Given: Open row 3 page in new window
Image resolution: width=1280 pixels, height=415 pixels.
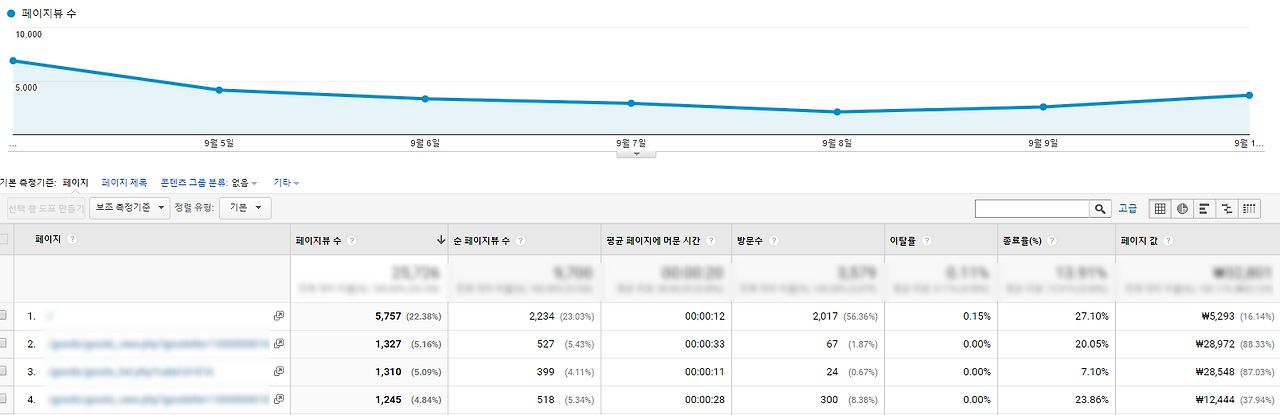Looking at the screenshot, I should [279, 372].
